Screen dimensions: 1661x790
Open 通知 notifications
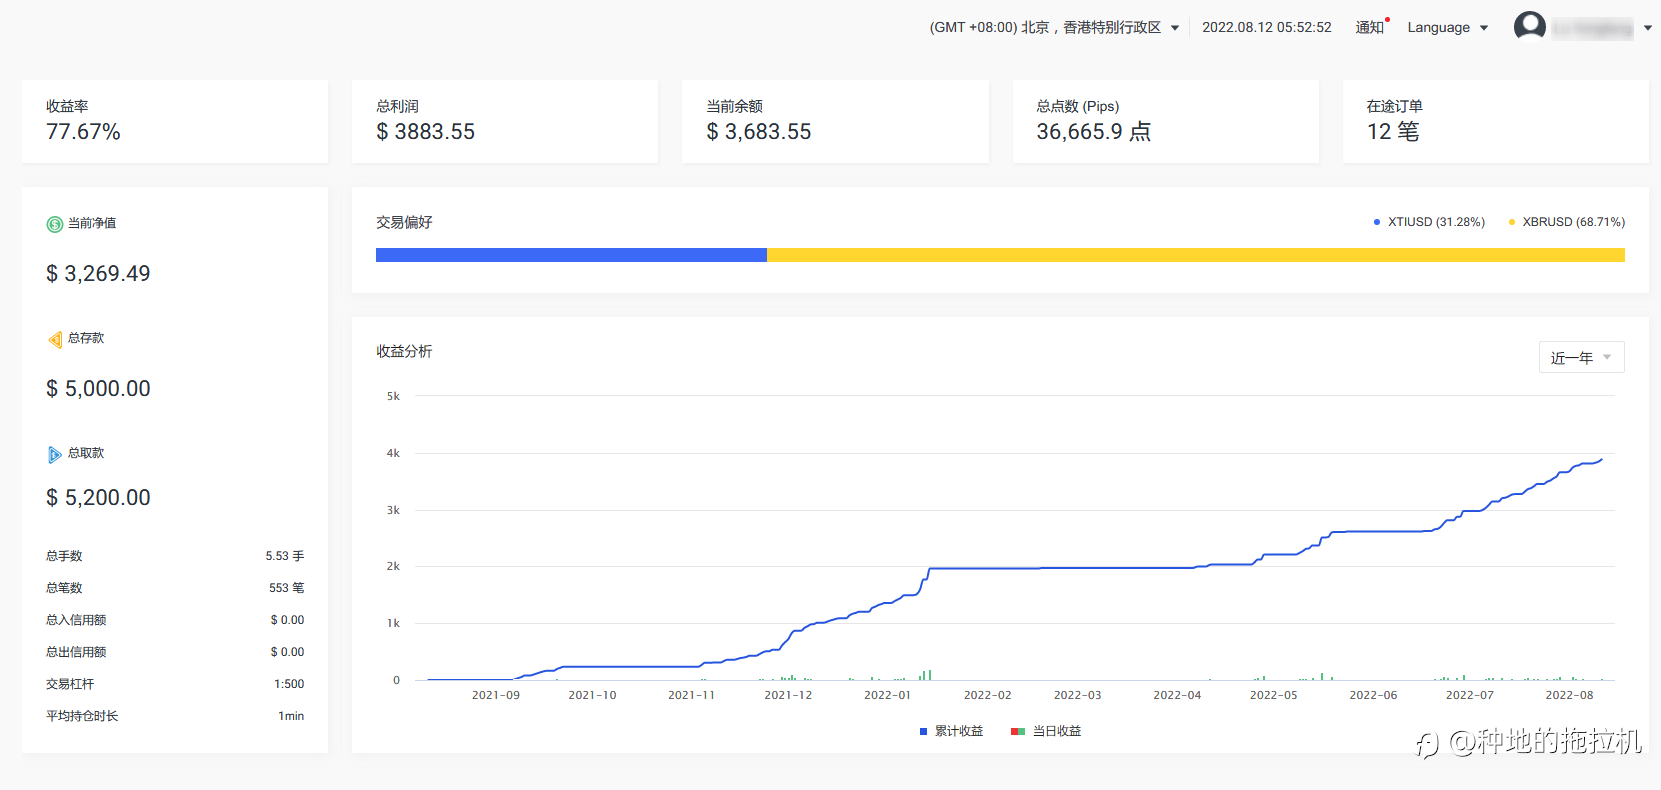coord(1369,27)
